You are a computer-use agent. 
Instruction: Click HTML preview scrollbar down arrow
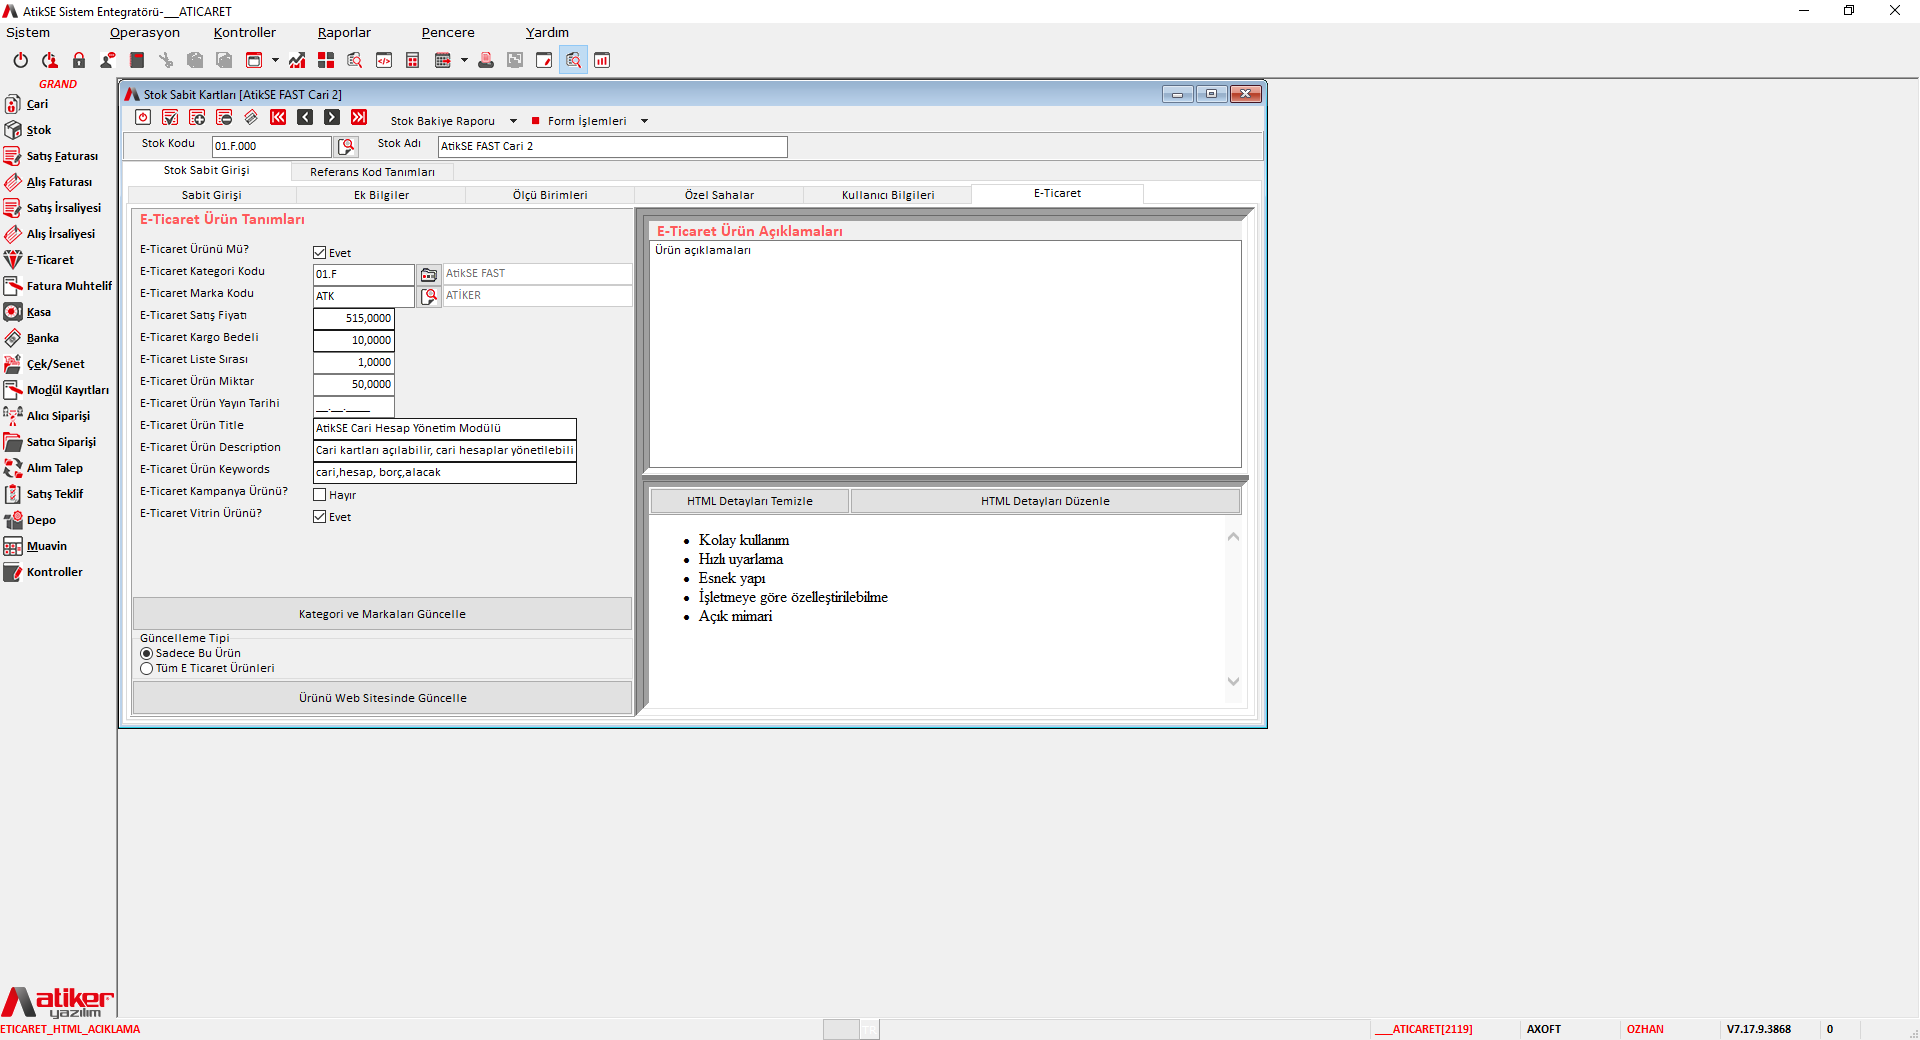coord(1233,681)
